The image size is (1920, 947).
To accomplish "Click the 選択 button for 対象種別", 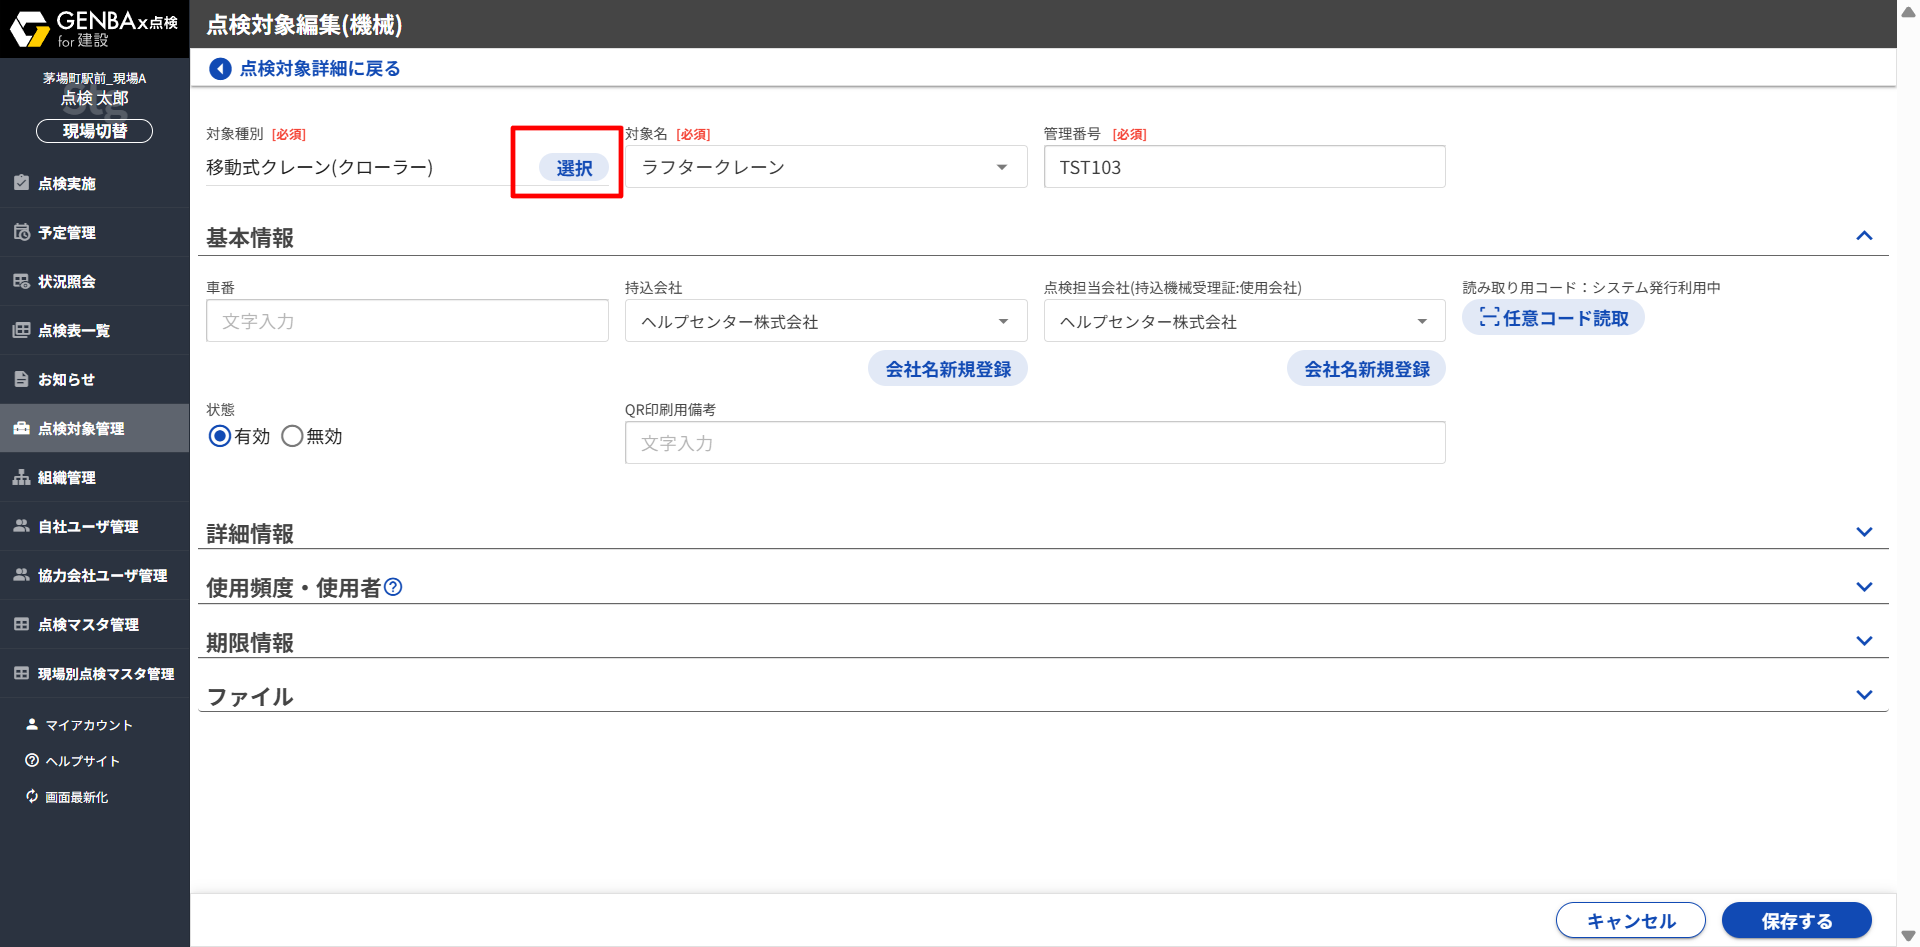I will point(574,168).
